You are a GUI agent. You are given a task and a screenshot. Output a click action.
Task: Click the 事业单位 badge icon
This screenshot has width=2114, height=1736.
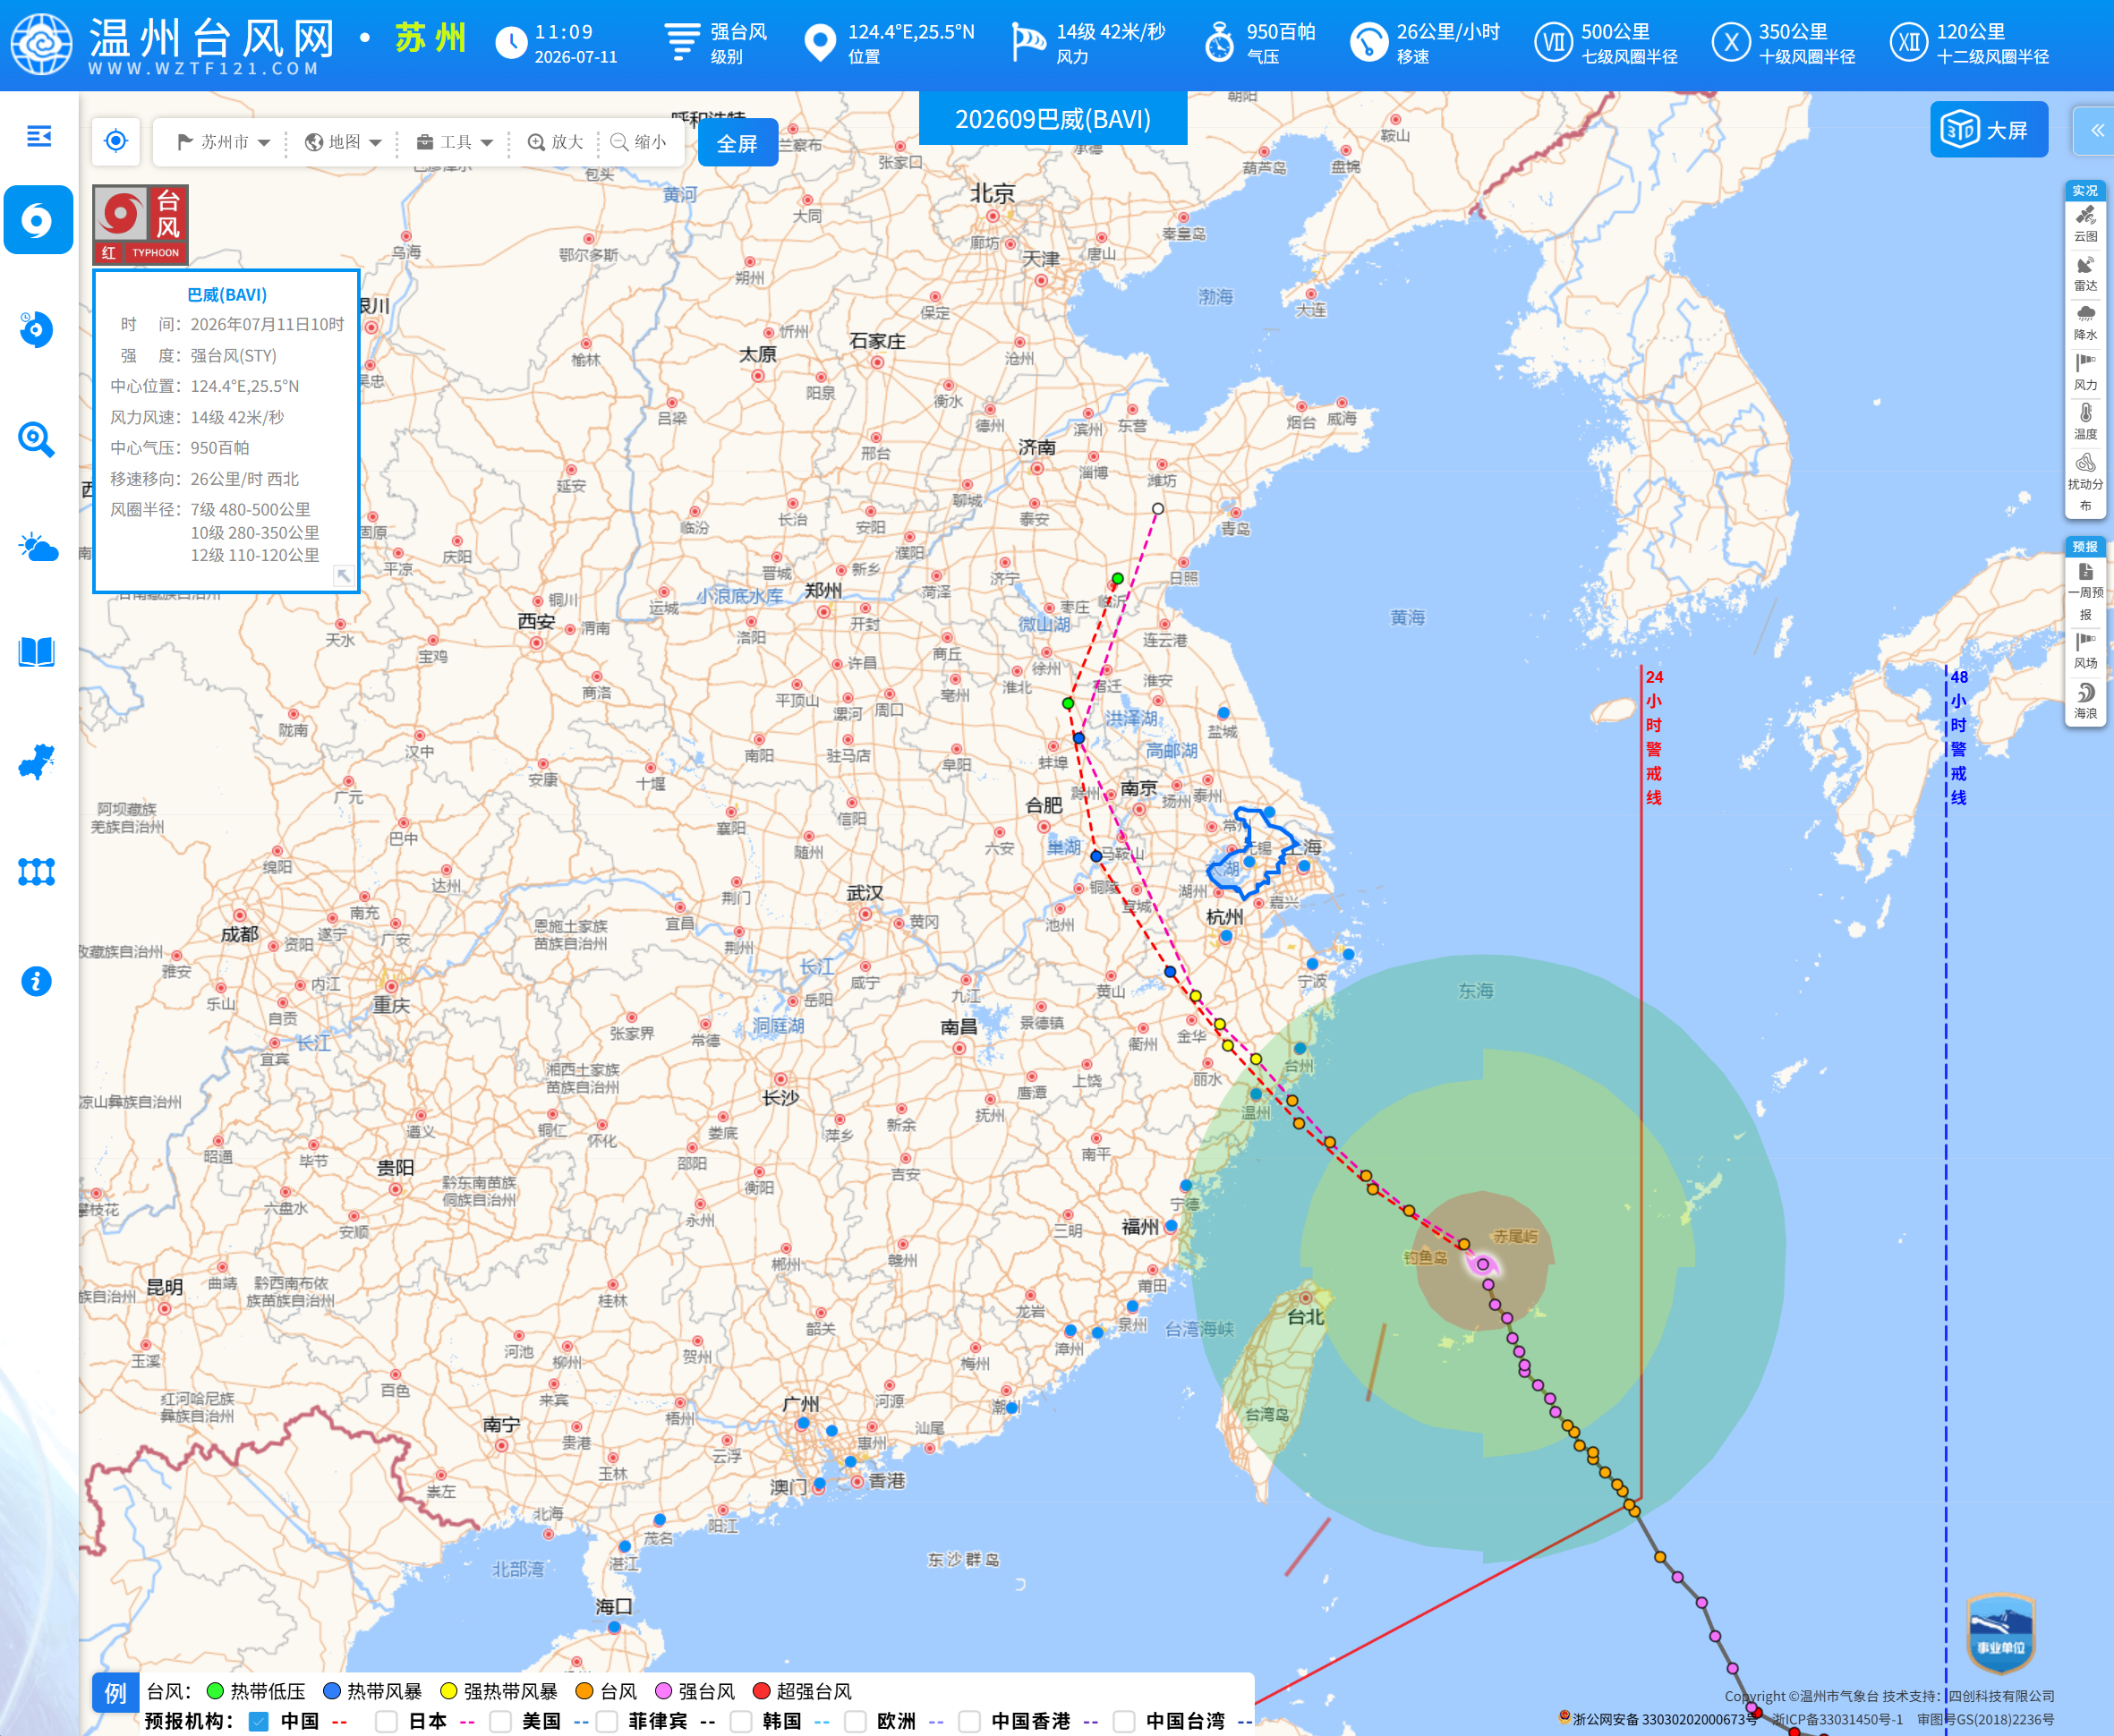(2000, 1633)
